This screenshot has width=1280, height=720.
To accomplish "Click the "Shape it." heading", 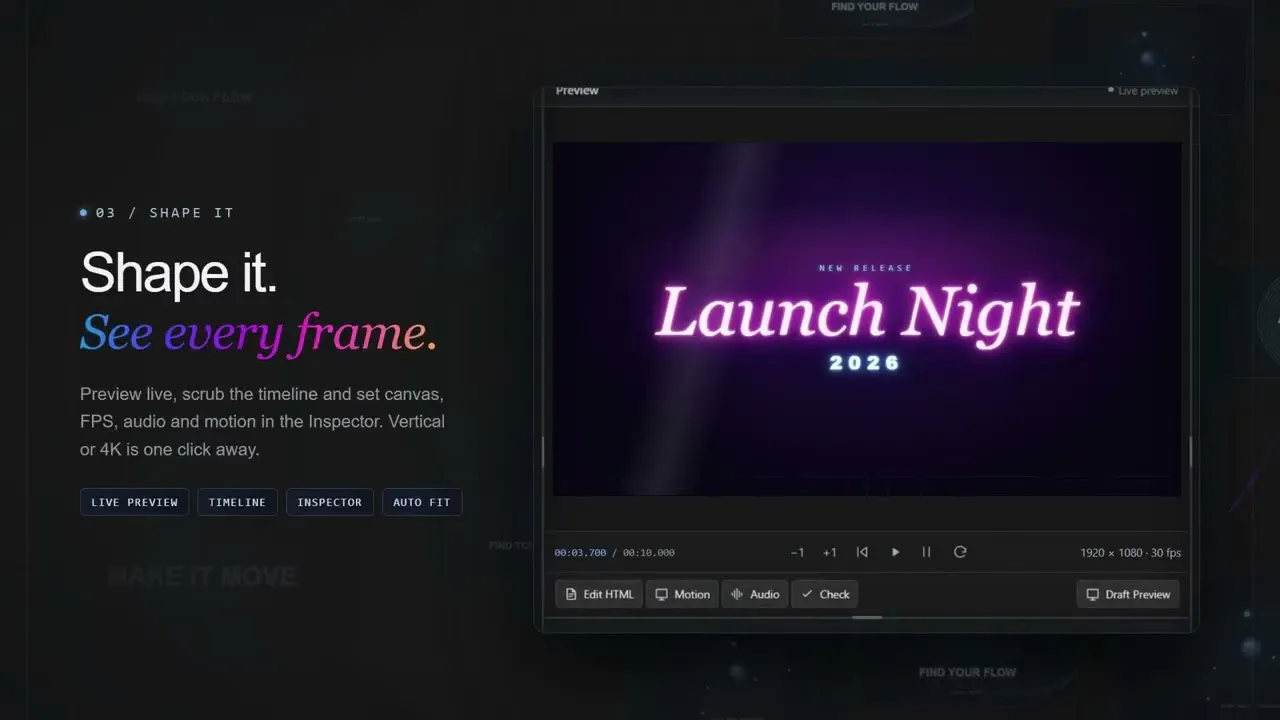I will tap(179, 273).
